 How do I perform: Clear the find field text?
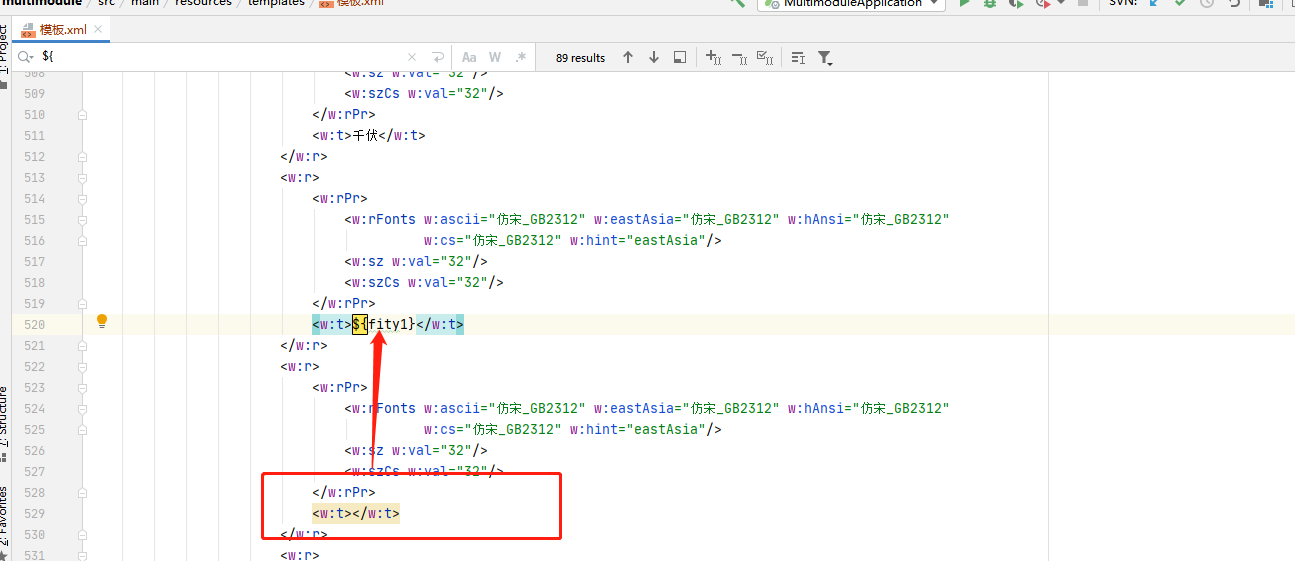pyautogui.click(x=412, y=58)
